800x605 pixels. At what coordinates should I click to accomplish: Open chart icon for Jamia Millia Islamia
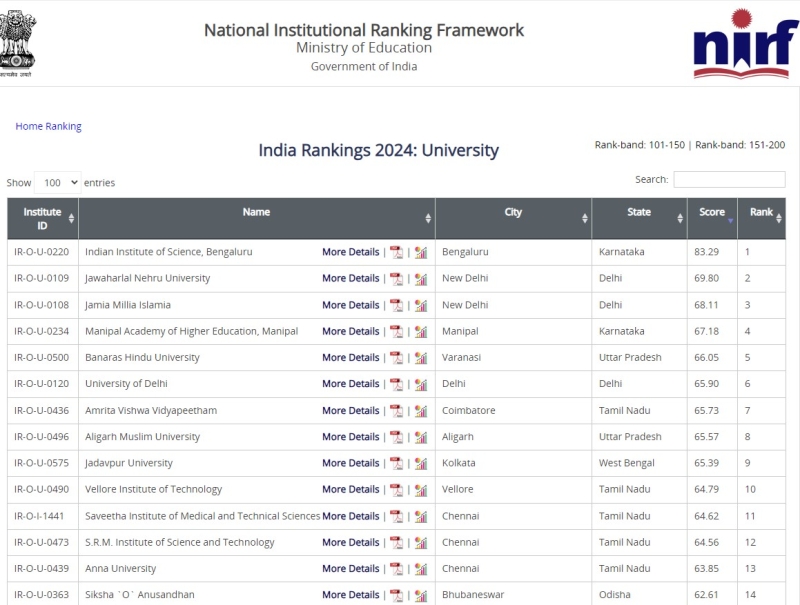click(421, 305)
